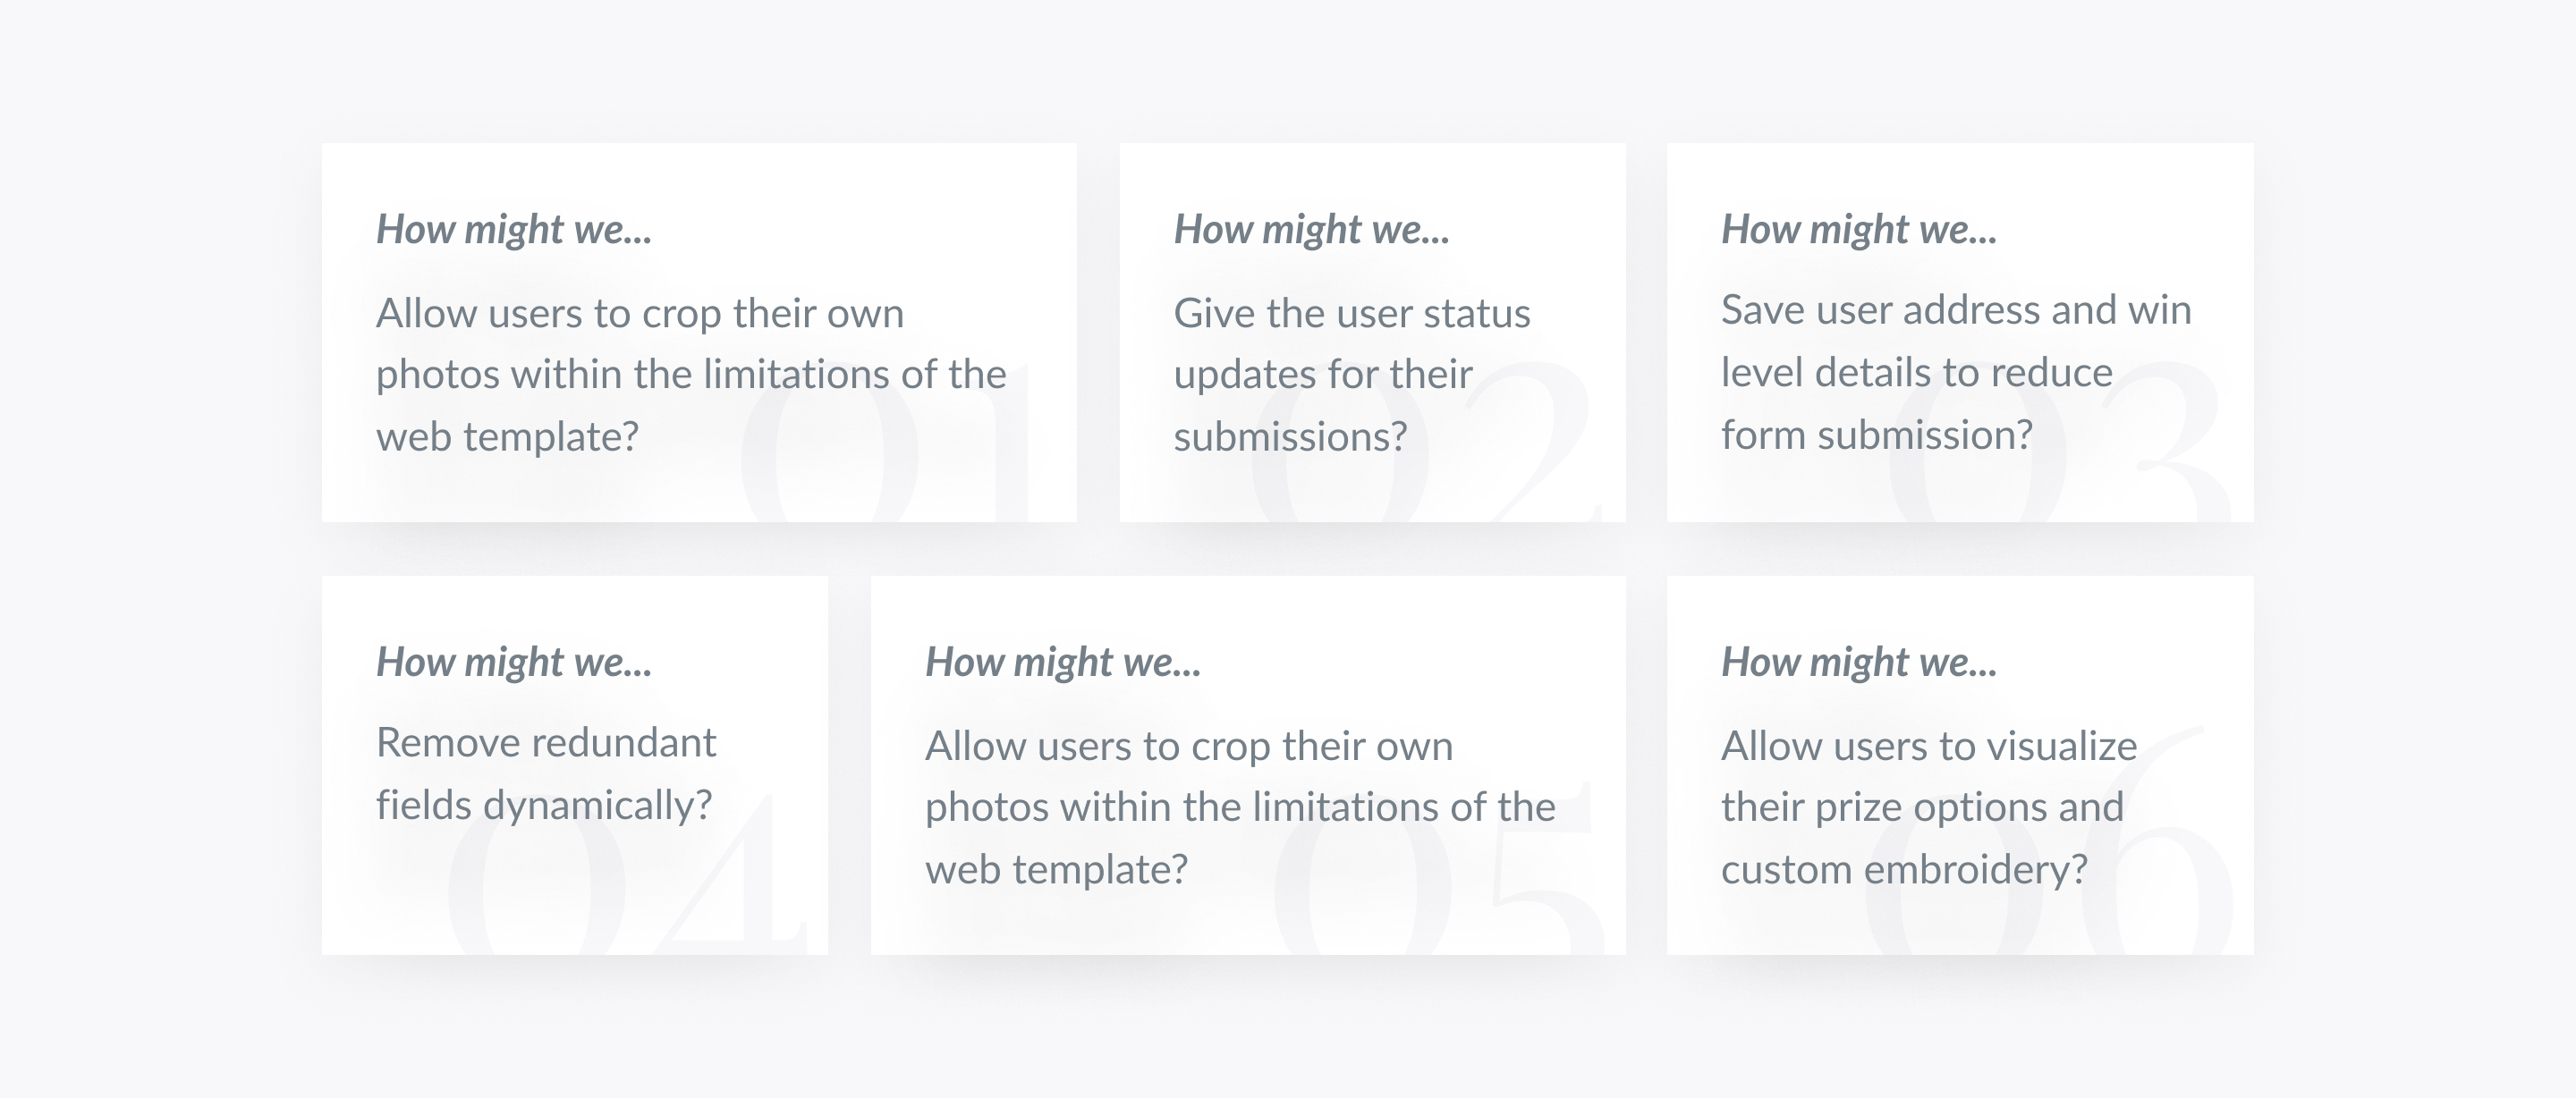Click "How might we..." heading above status updates
This screenshot has height=1098, width=2576.
point(1311,230)
